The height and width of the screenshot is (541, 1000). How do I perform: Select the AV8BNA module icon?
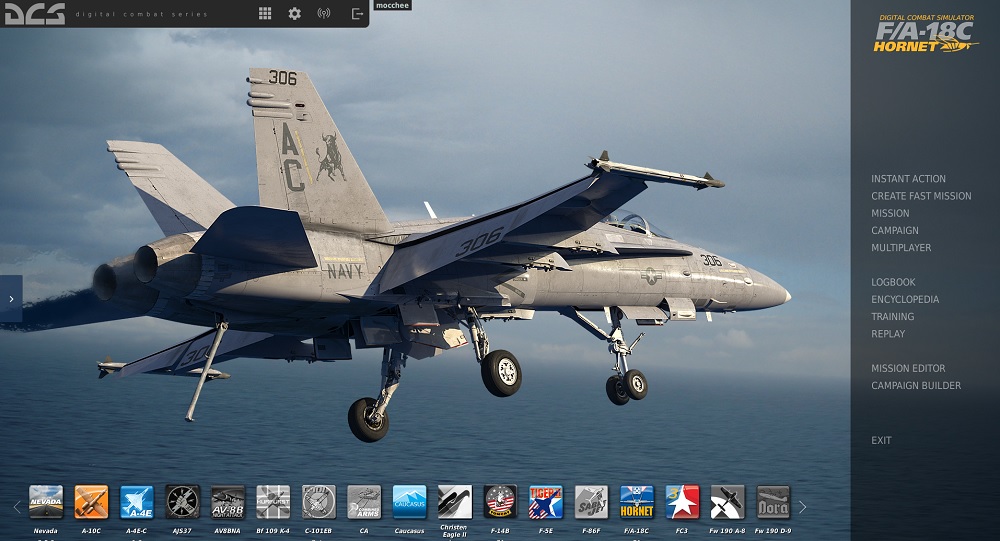pyautogui.click(x=228, y=502)
